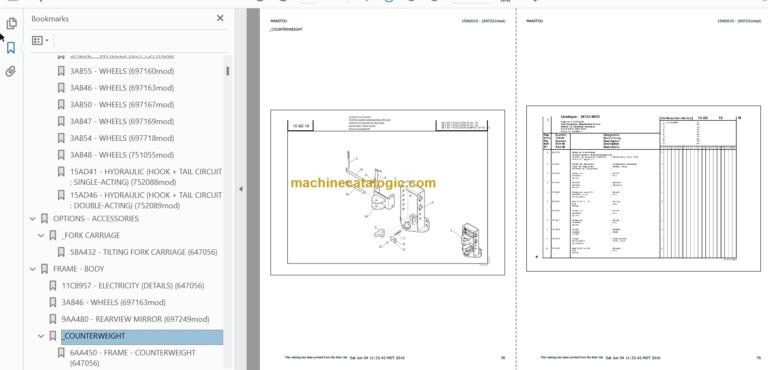Click bookmark icon beside _FORK CARRIAGE
768x370 pixels.
[x=53, y=236]
